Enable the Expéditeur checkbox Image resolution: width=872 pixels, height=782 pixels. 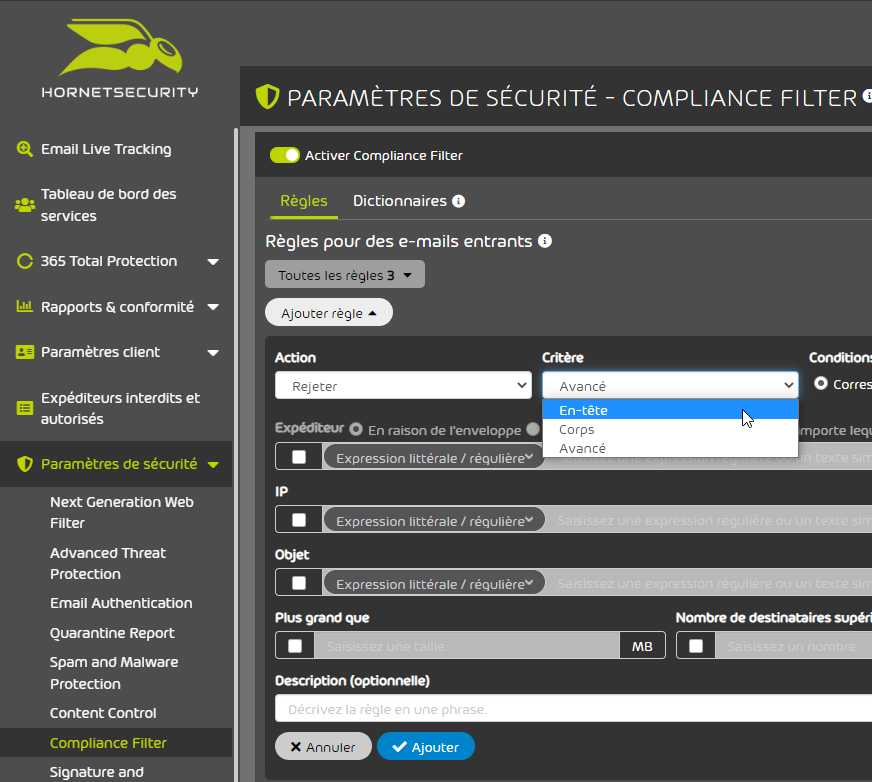(299, 457)
